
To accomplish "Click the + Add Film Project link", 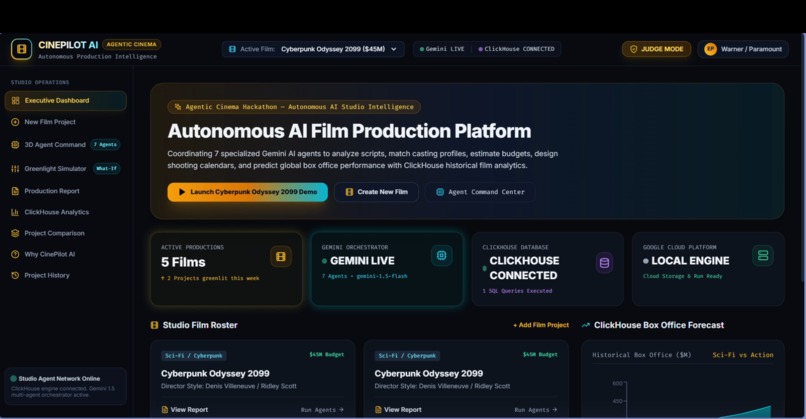I will pos(541,325).
